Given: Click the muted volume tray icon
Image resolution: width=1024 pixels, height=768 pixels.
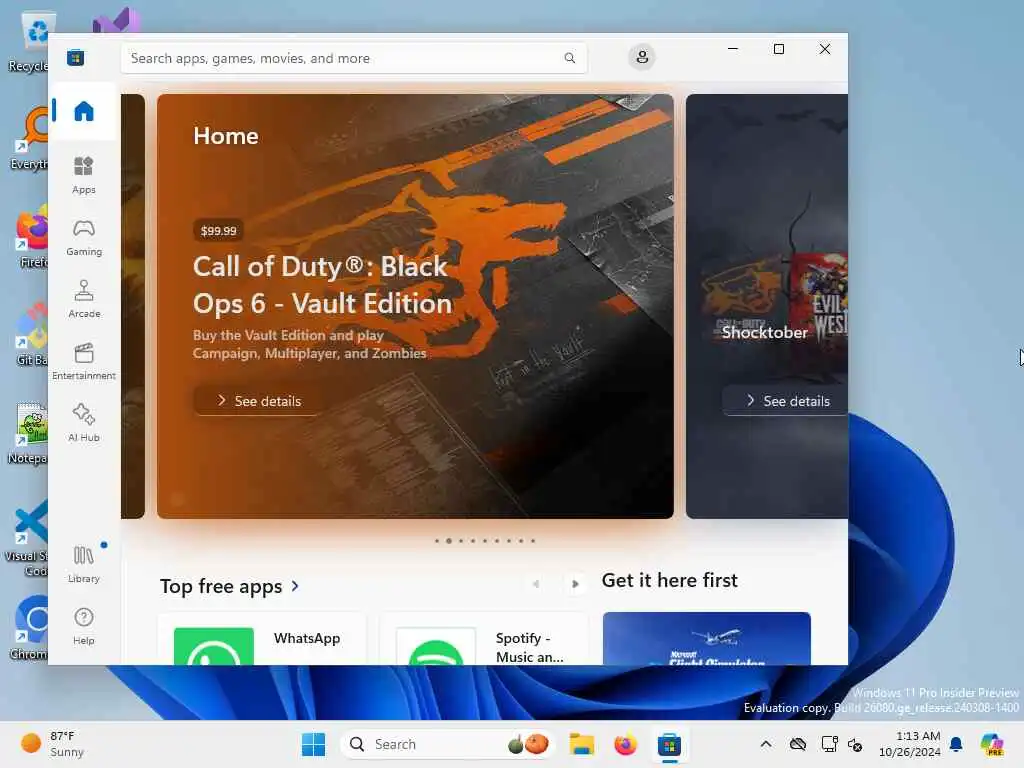Looking at the screenshot, I should 855,744.
